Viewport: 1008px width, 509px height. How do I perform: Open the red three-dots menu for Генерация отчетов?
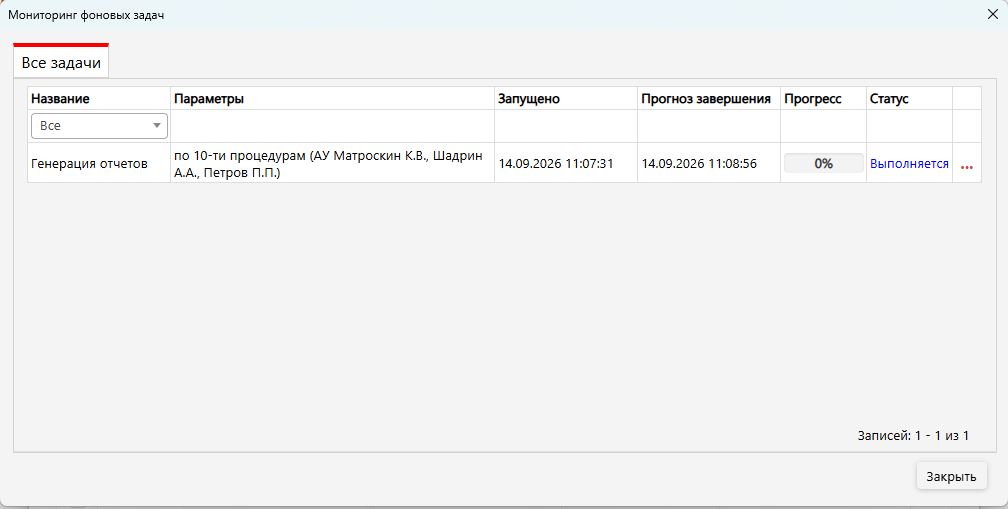[x=966, y=167]
